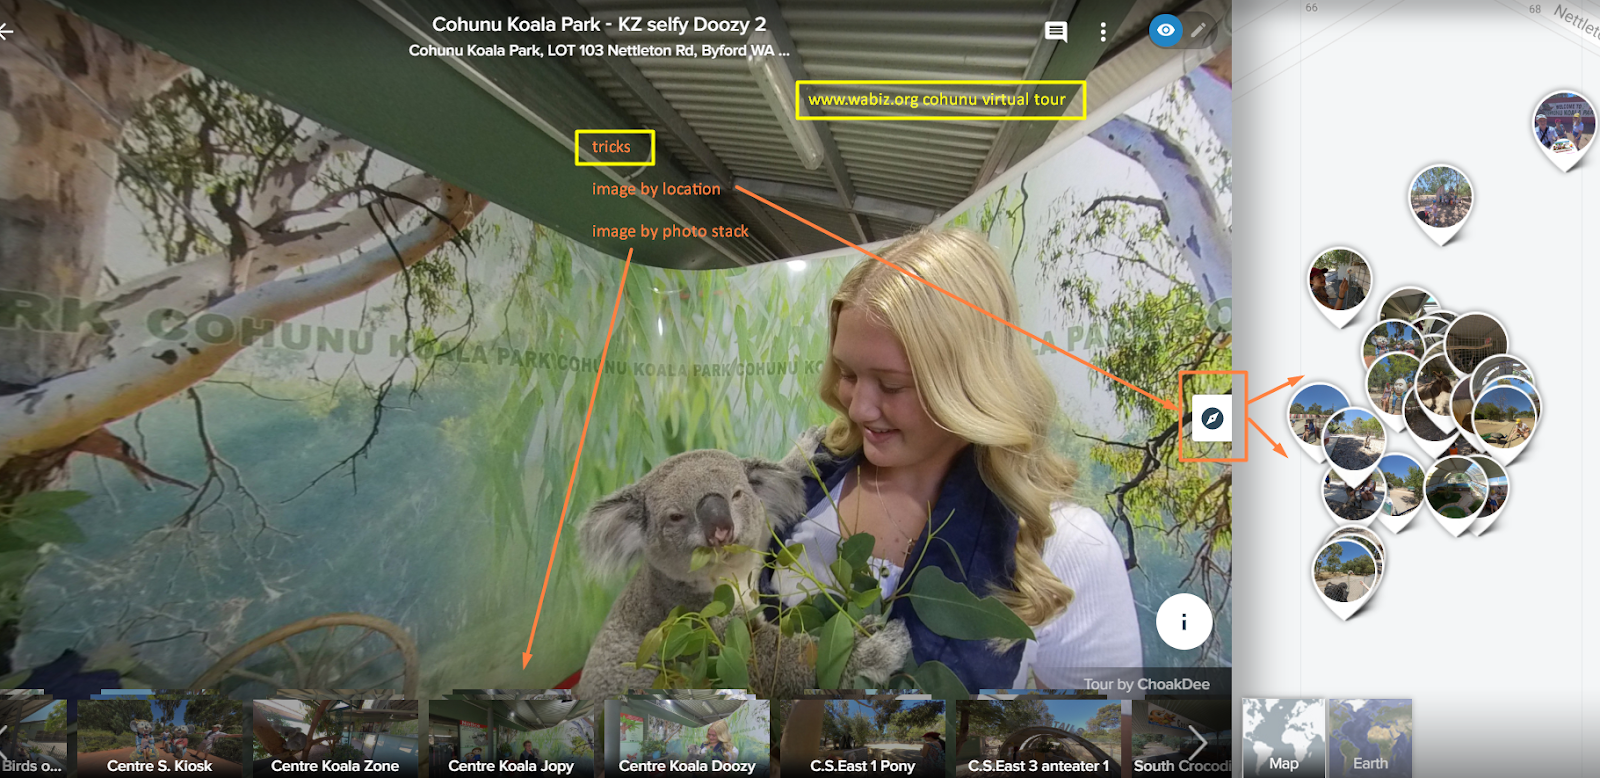The width and height of the screenshot is (1600, 778).
Task: Click the compass icon on panorama edge
Action: 1212,418
